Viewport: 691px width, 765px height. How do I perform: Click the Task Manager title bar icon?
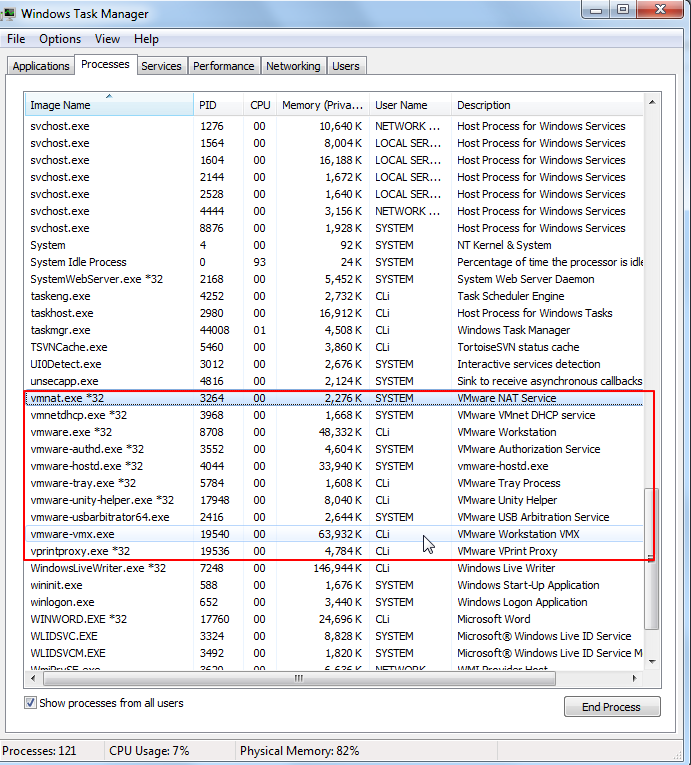8,13
